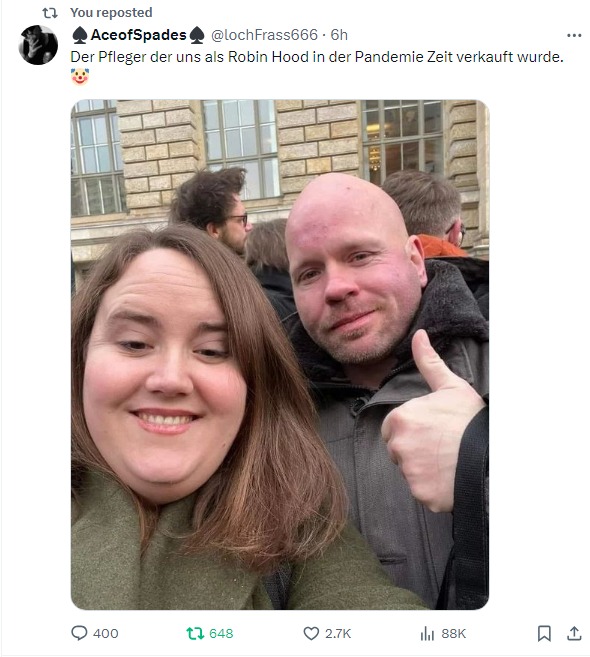Undo repost via the green repost icon
590x657 pixels.
(195, 633)
